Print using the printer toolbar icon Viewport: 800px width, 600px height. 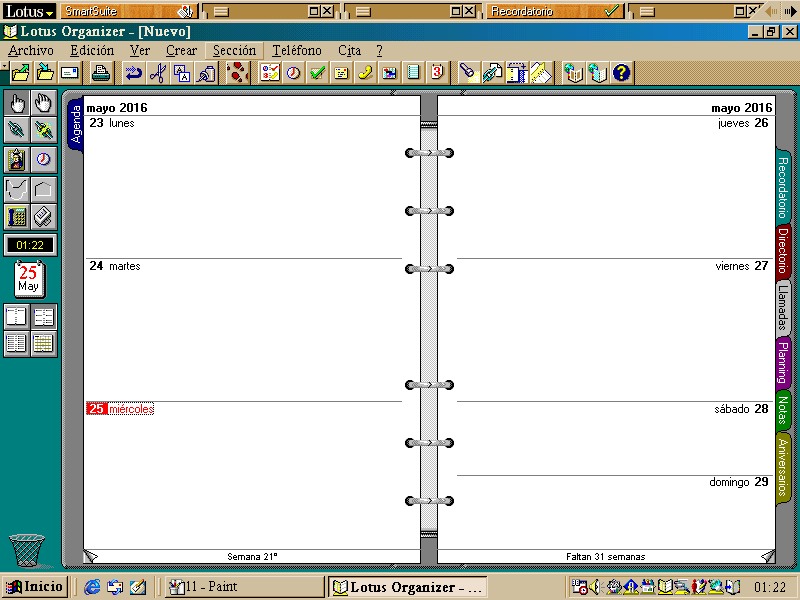[x=101, y=72]
